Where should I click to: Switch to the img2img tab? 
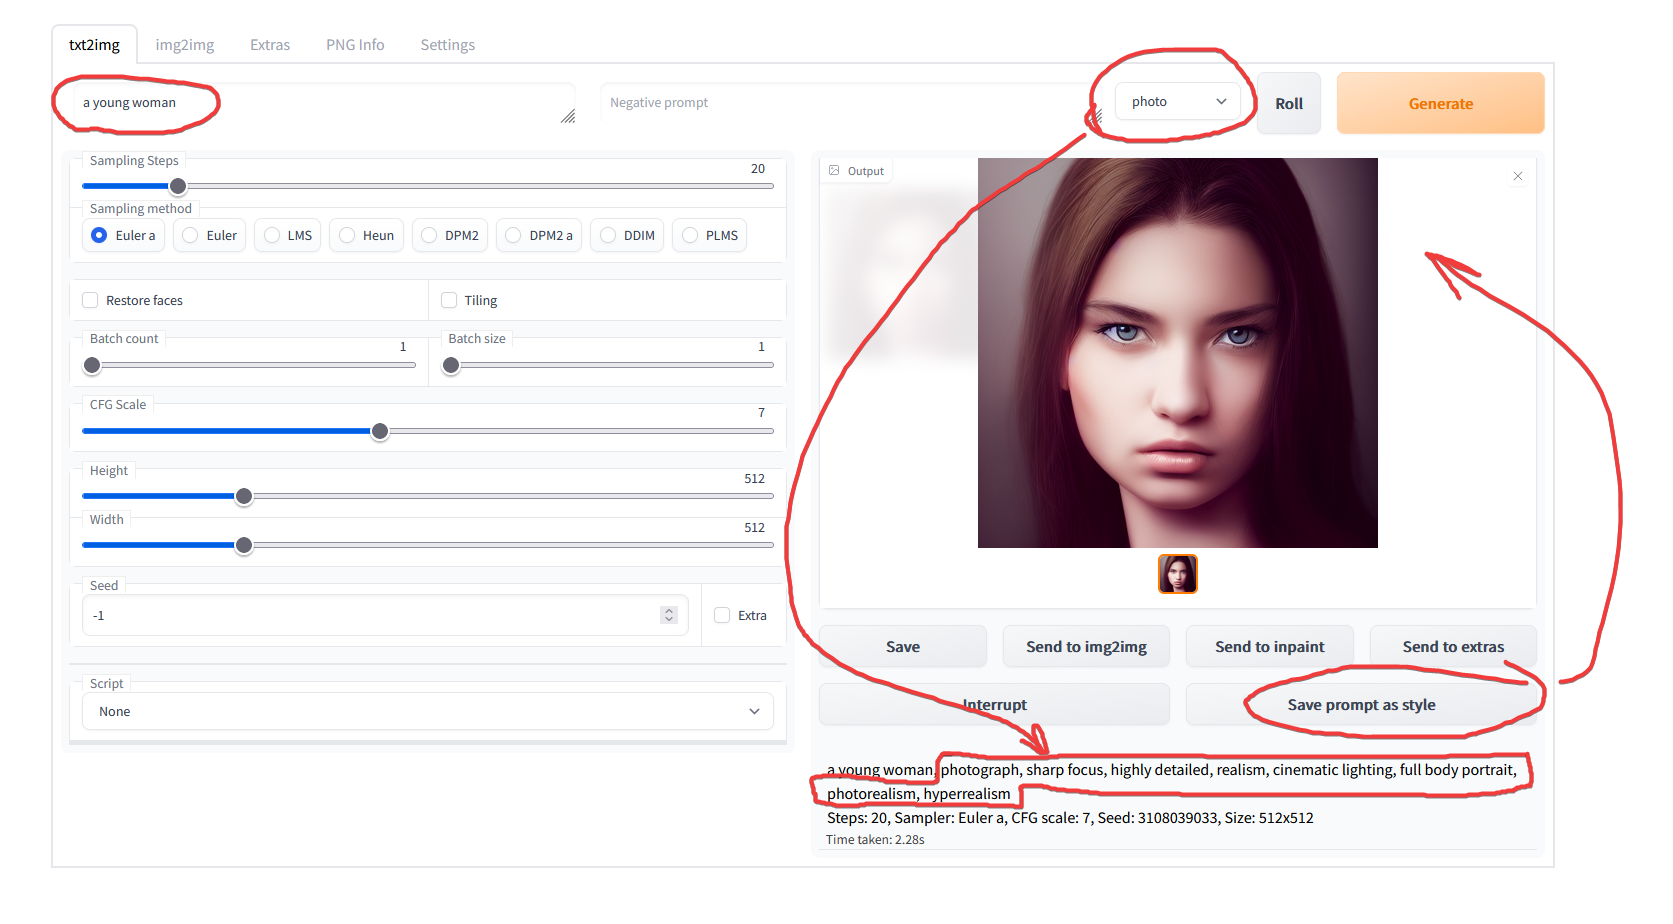184,44
